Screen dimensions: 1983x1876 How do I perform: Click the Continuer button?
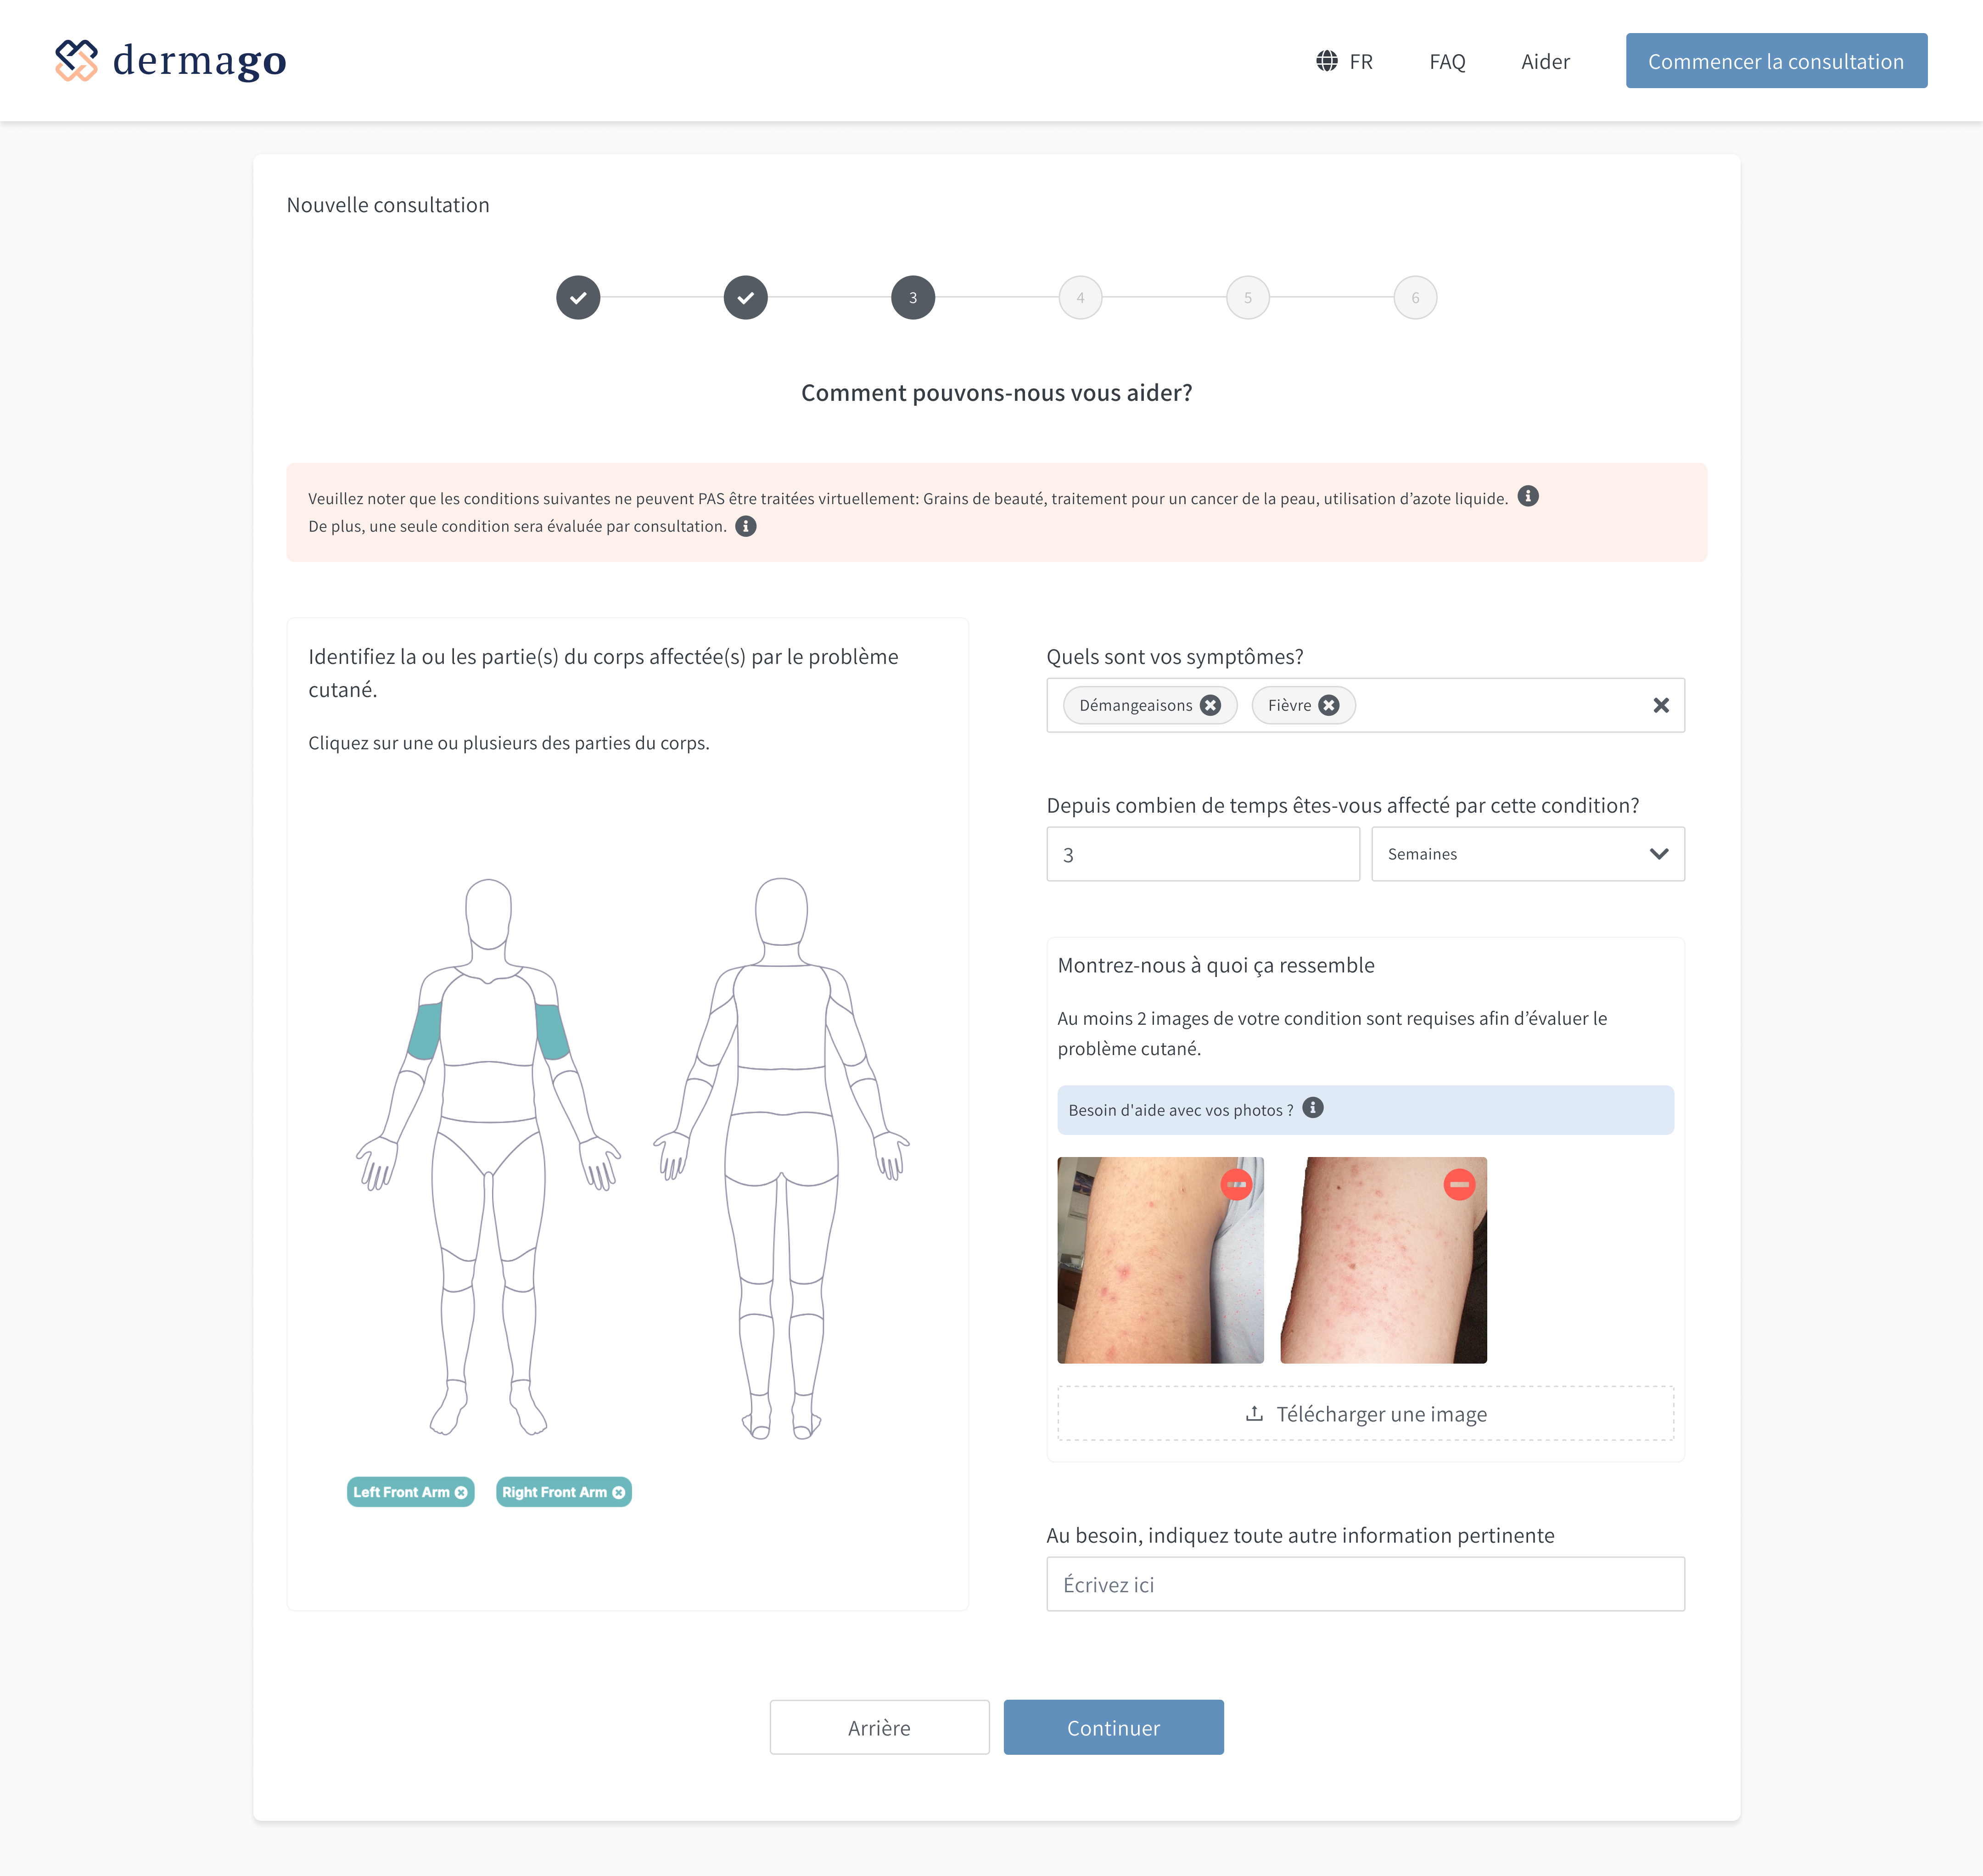(x=1113, y=1727)
